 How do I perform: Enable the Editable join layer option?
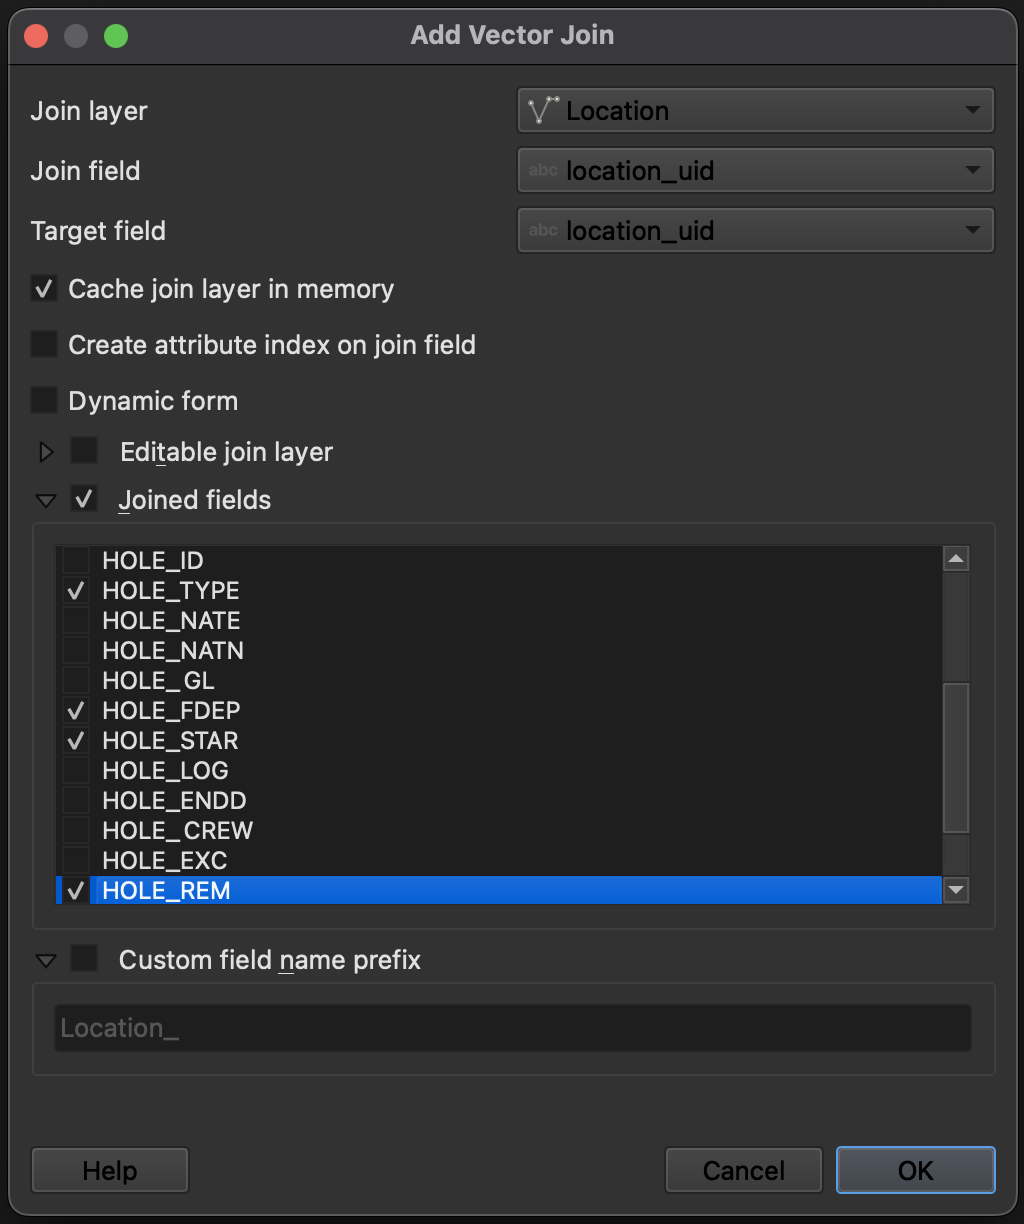click(84, 451)
